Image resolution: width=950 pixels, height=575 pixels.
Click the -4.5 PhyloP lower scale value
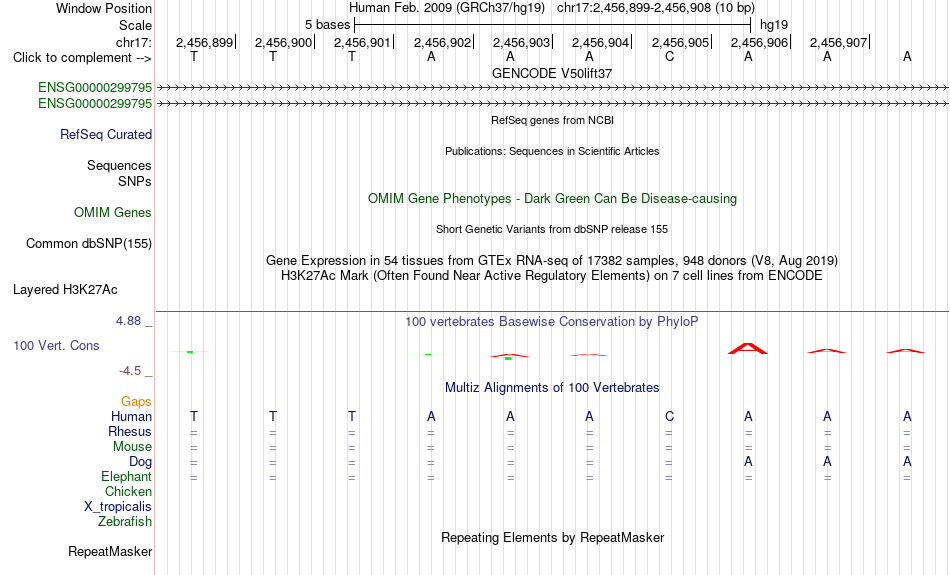point(130,371)
